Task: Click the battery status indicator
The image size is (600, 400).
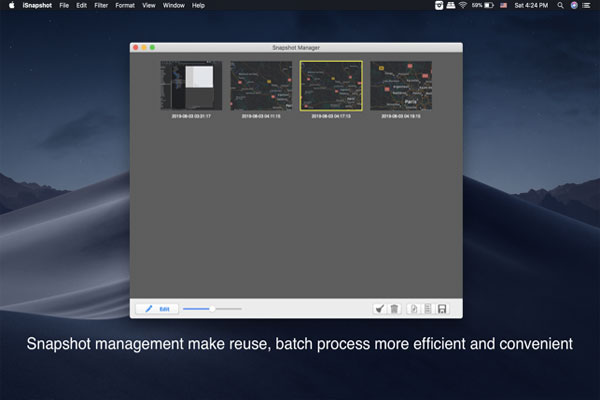Action: (487, 5)
